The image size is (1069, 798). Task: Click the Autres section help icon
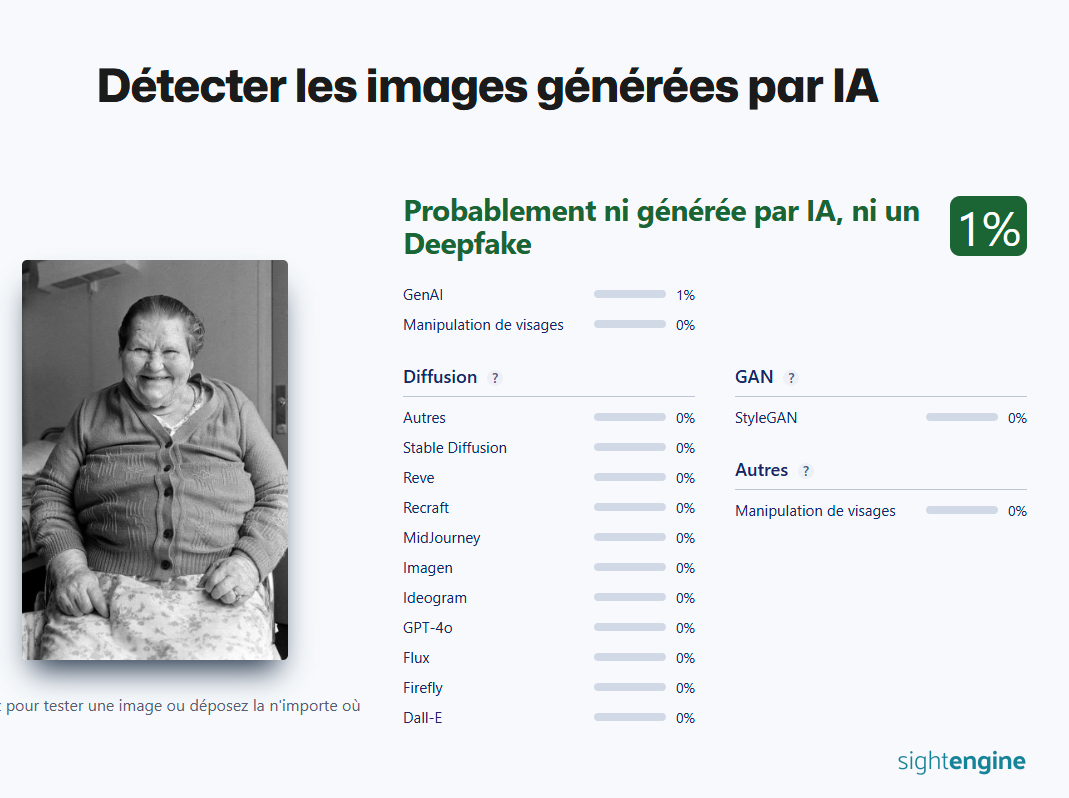(x=806, y=471)
